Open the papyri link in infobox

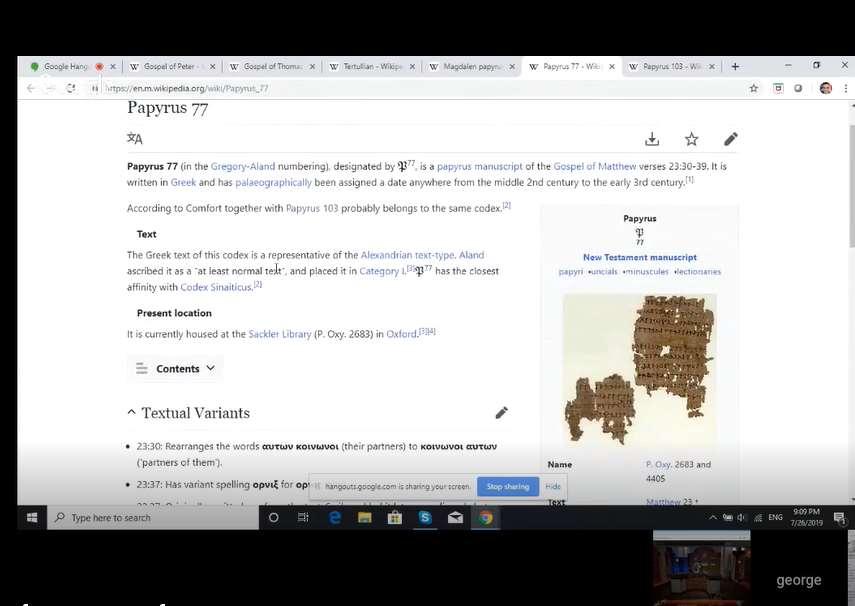[x=570, y=271]
